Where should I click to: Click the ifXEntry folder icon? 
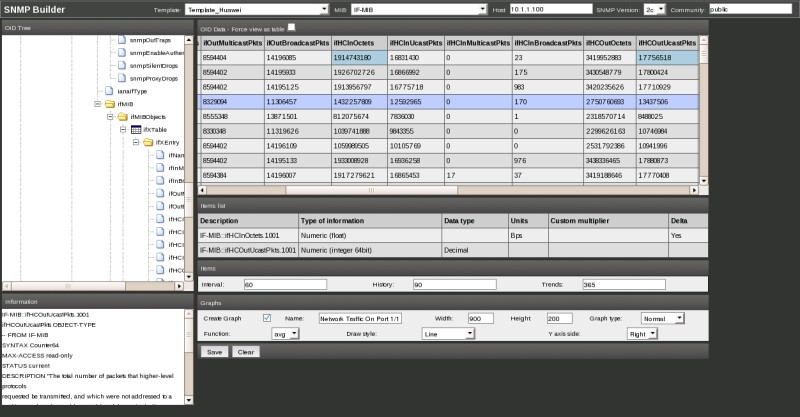pyautogui.click(x=149, y=143)
